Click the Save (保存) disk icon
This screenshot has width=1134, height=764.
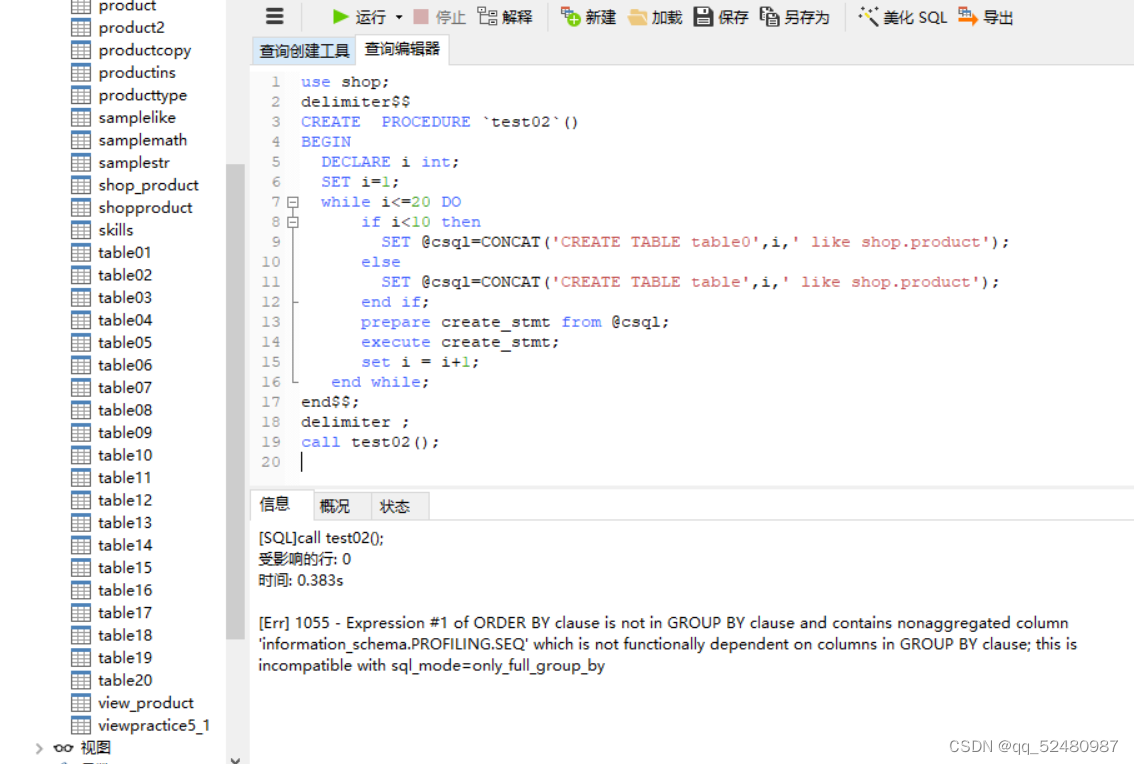click(x=703, y=16)
